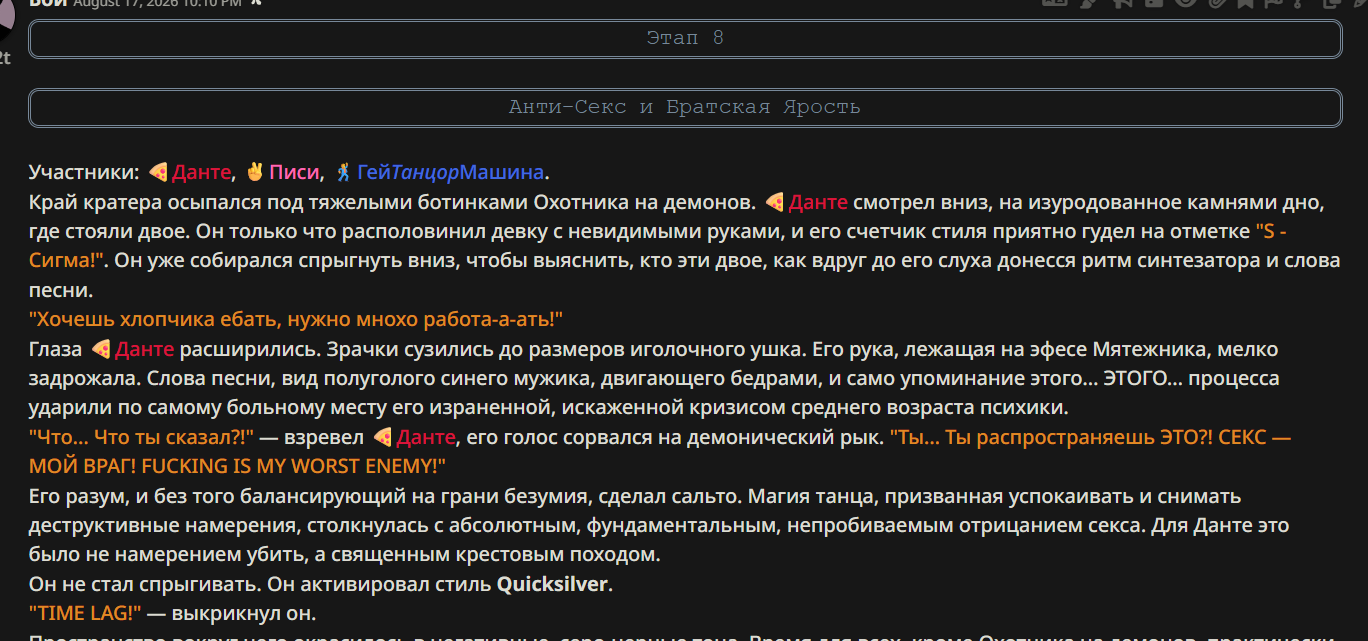Viewport: 1368px width, 641px height.
Task: Click the pizza emoji before "Данте смотрел вниз"
Action: (775, 203)
